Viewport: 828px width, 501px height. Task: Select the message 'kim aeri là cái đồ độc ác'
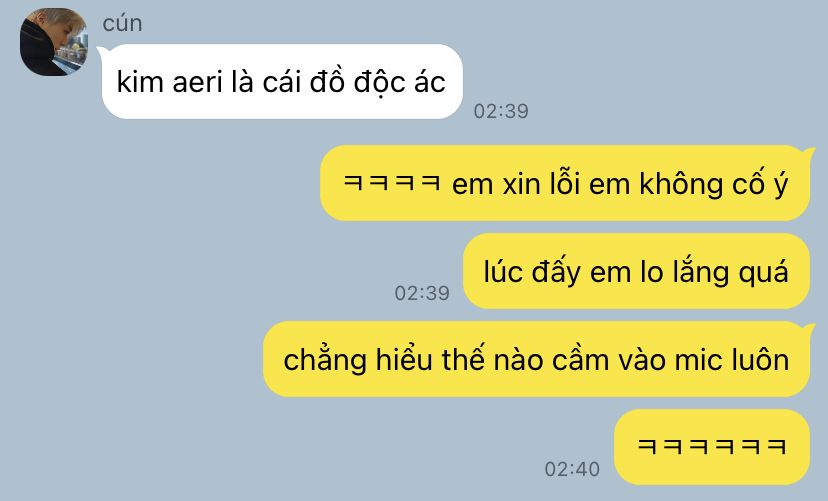[282, 81]
